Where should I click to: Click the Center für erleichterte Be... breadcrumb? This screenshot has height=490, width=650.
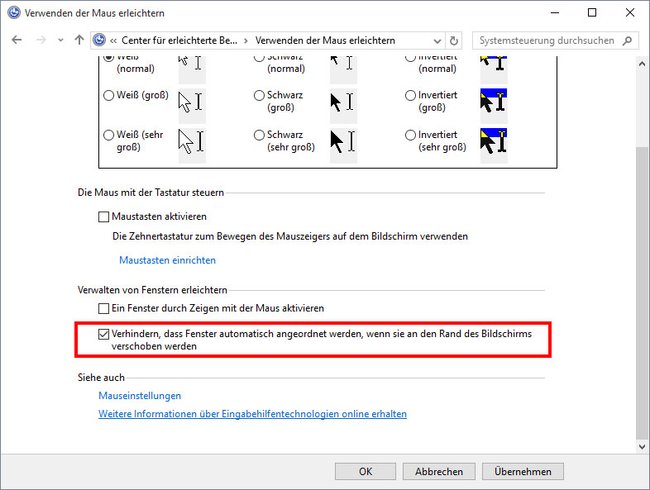(179, 41)
